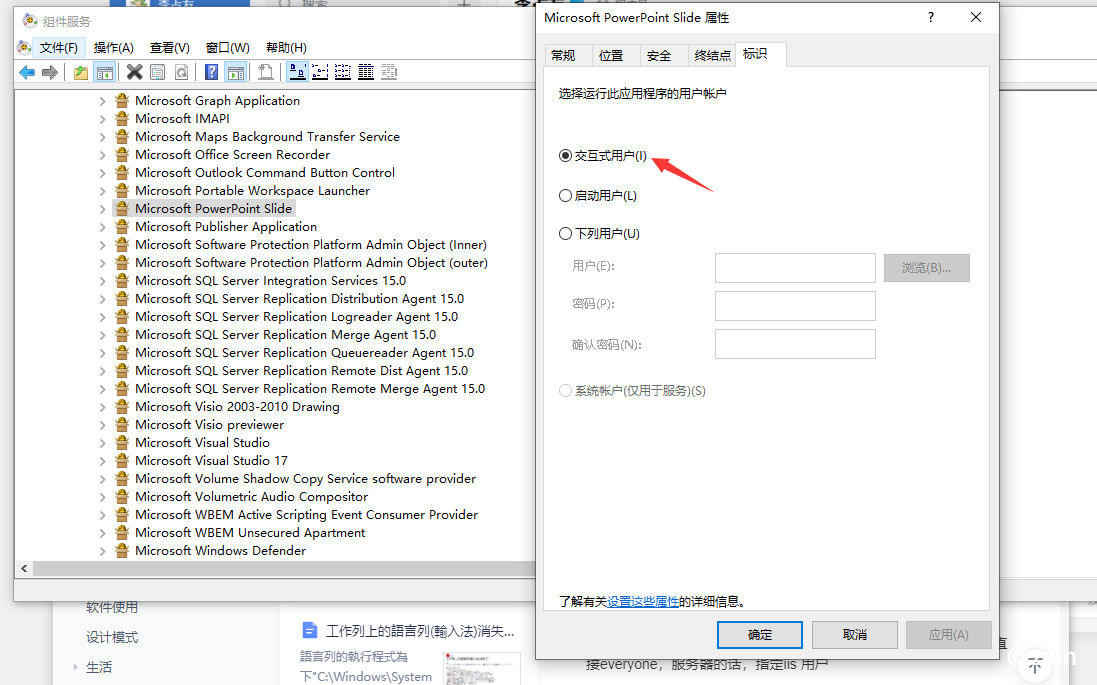Click the 用户(E) input field
The image size is (1097, 685).
pos(795,268)
